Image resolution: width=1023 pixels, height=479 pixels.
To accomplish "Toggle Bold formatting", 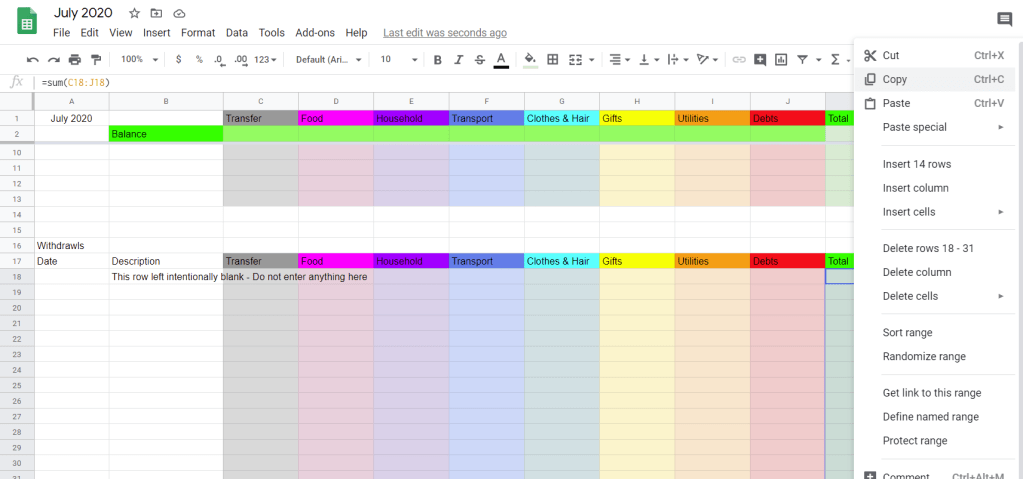I will 437,60.
